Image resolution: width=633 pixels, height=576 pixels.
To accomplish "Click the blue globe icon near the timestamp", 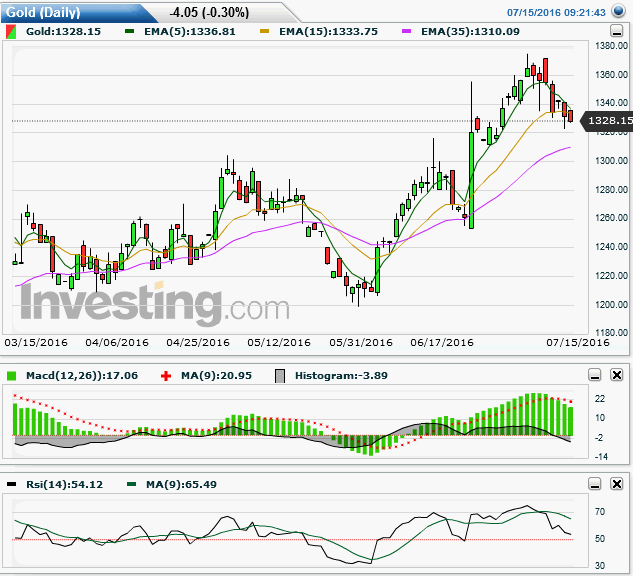I will 618,11.
